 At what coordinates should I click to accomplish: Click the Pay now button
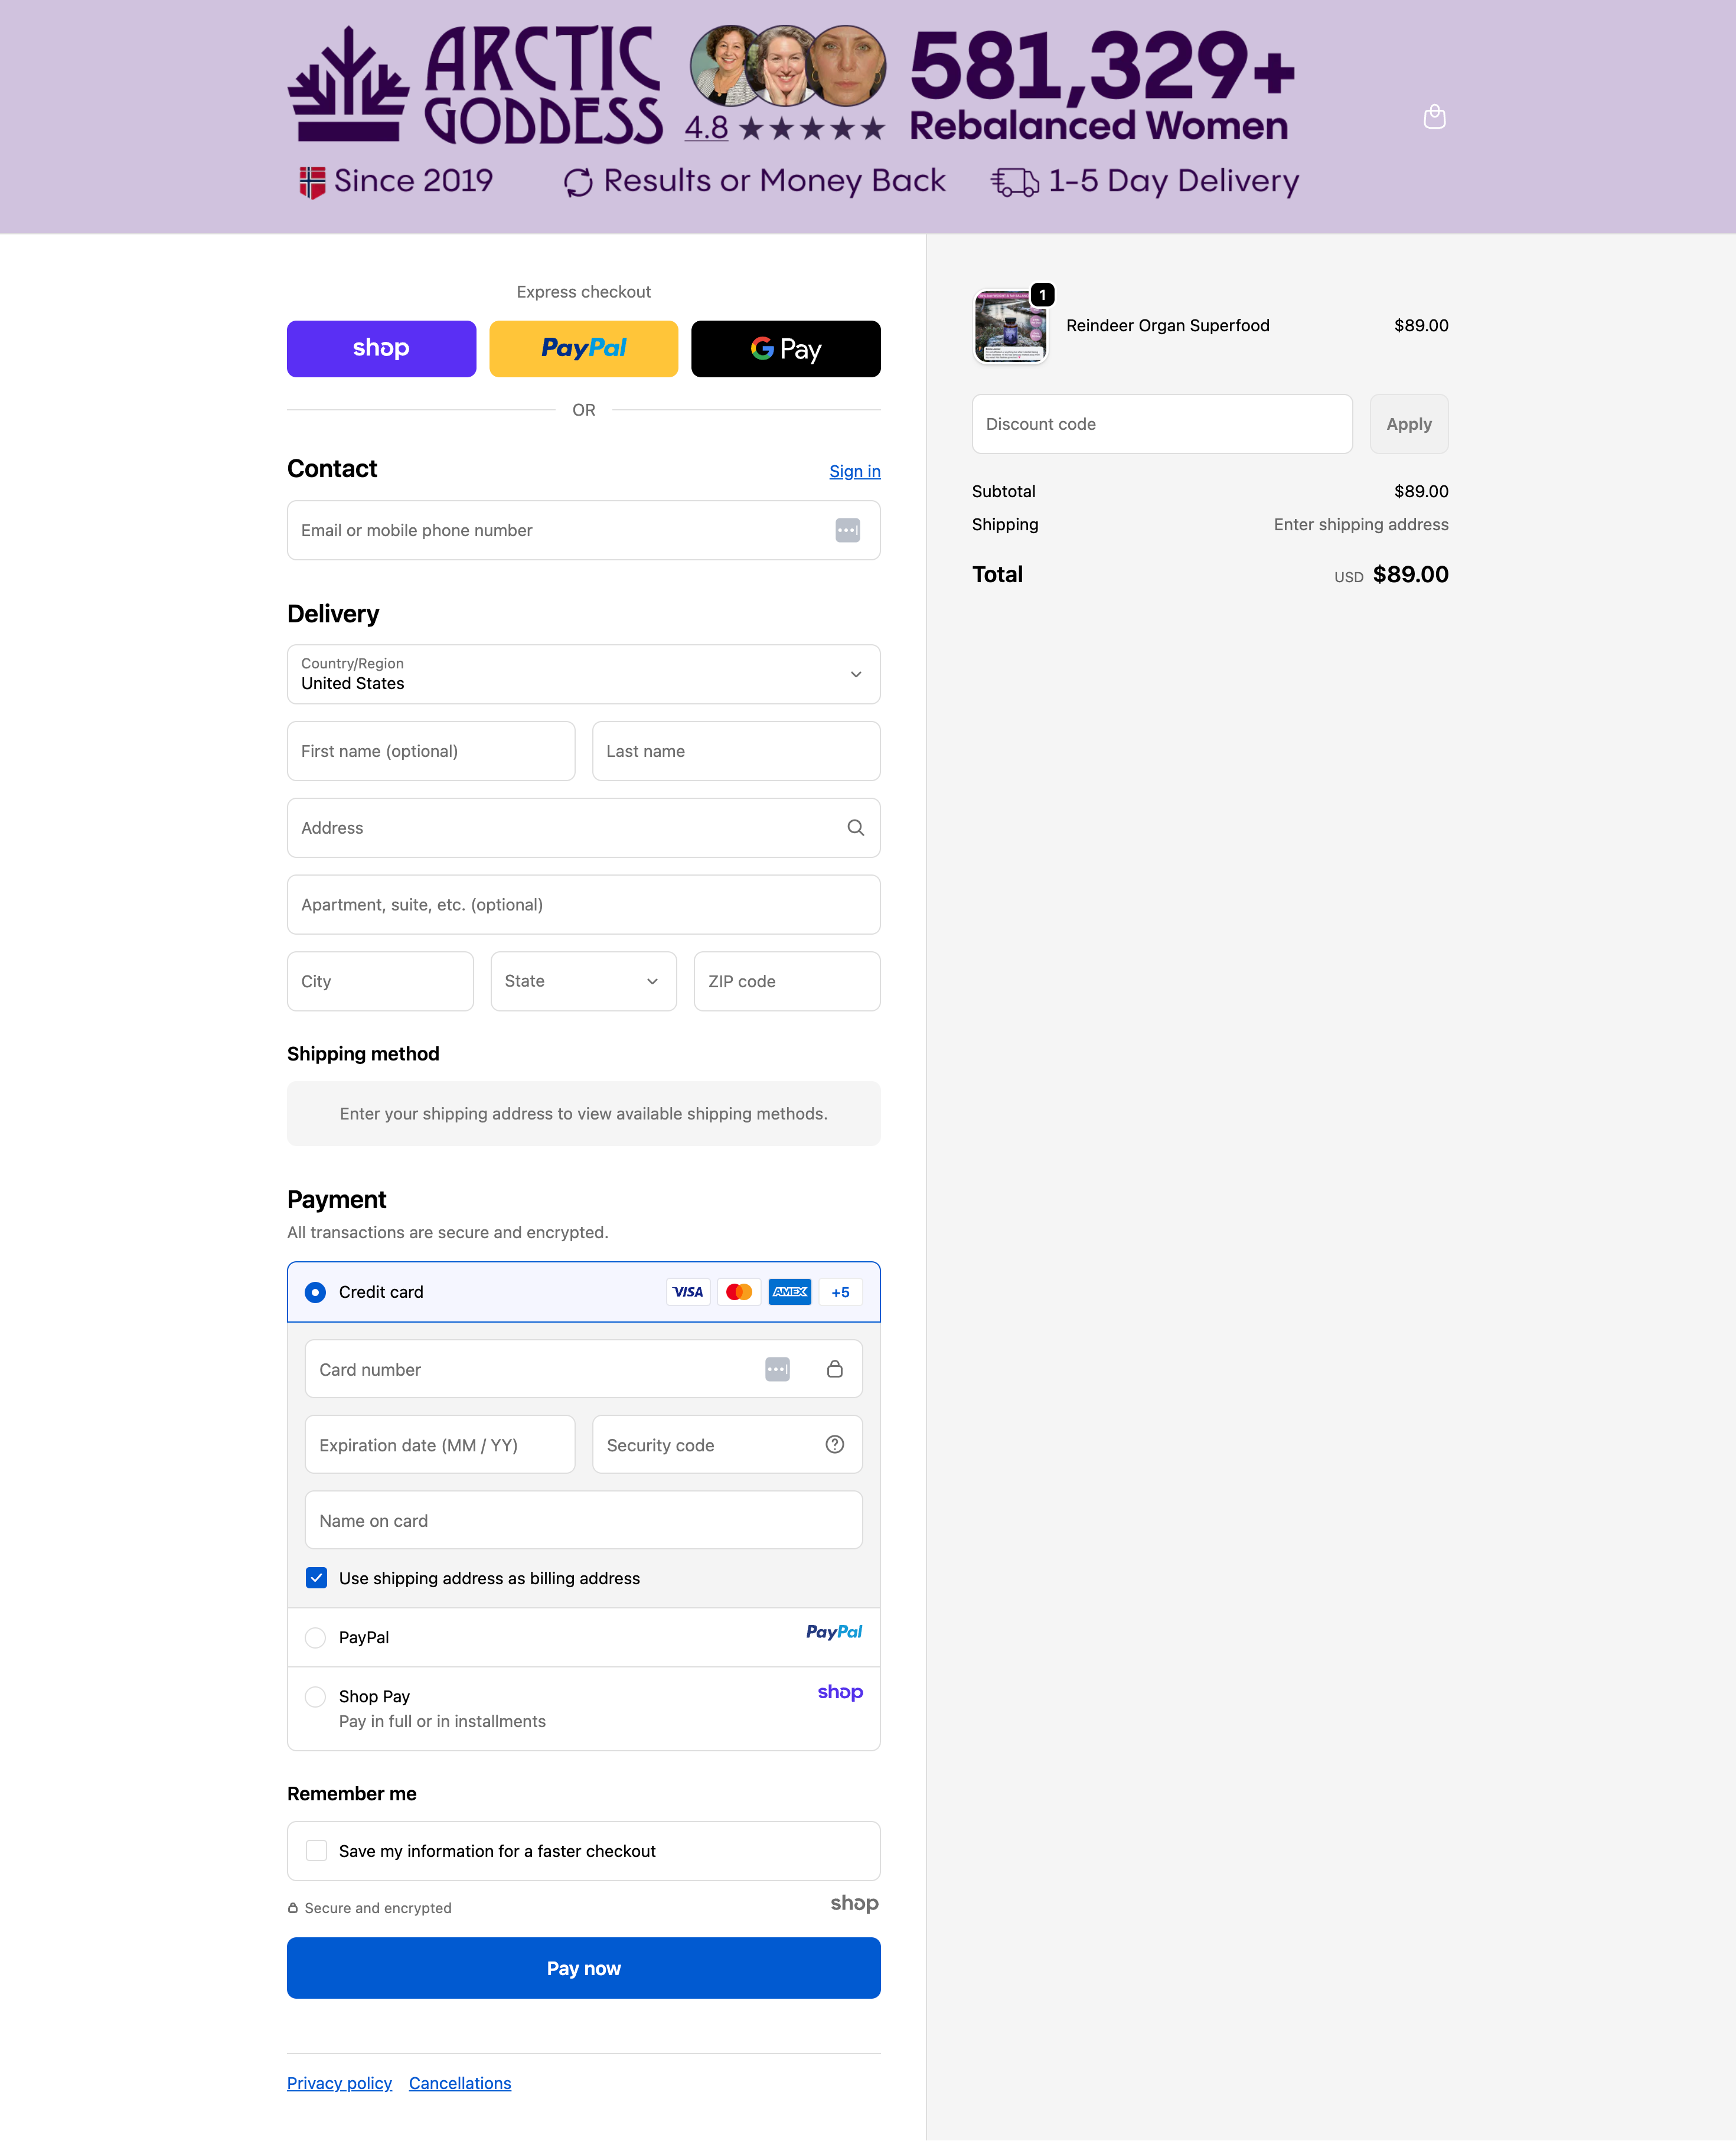pos(584,1968)
